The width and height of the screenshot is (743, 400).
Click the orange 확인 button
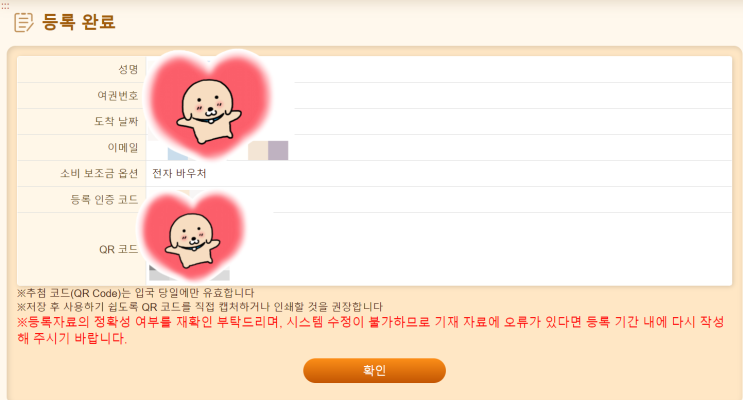pos(374,370)
